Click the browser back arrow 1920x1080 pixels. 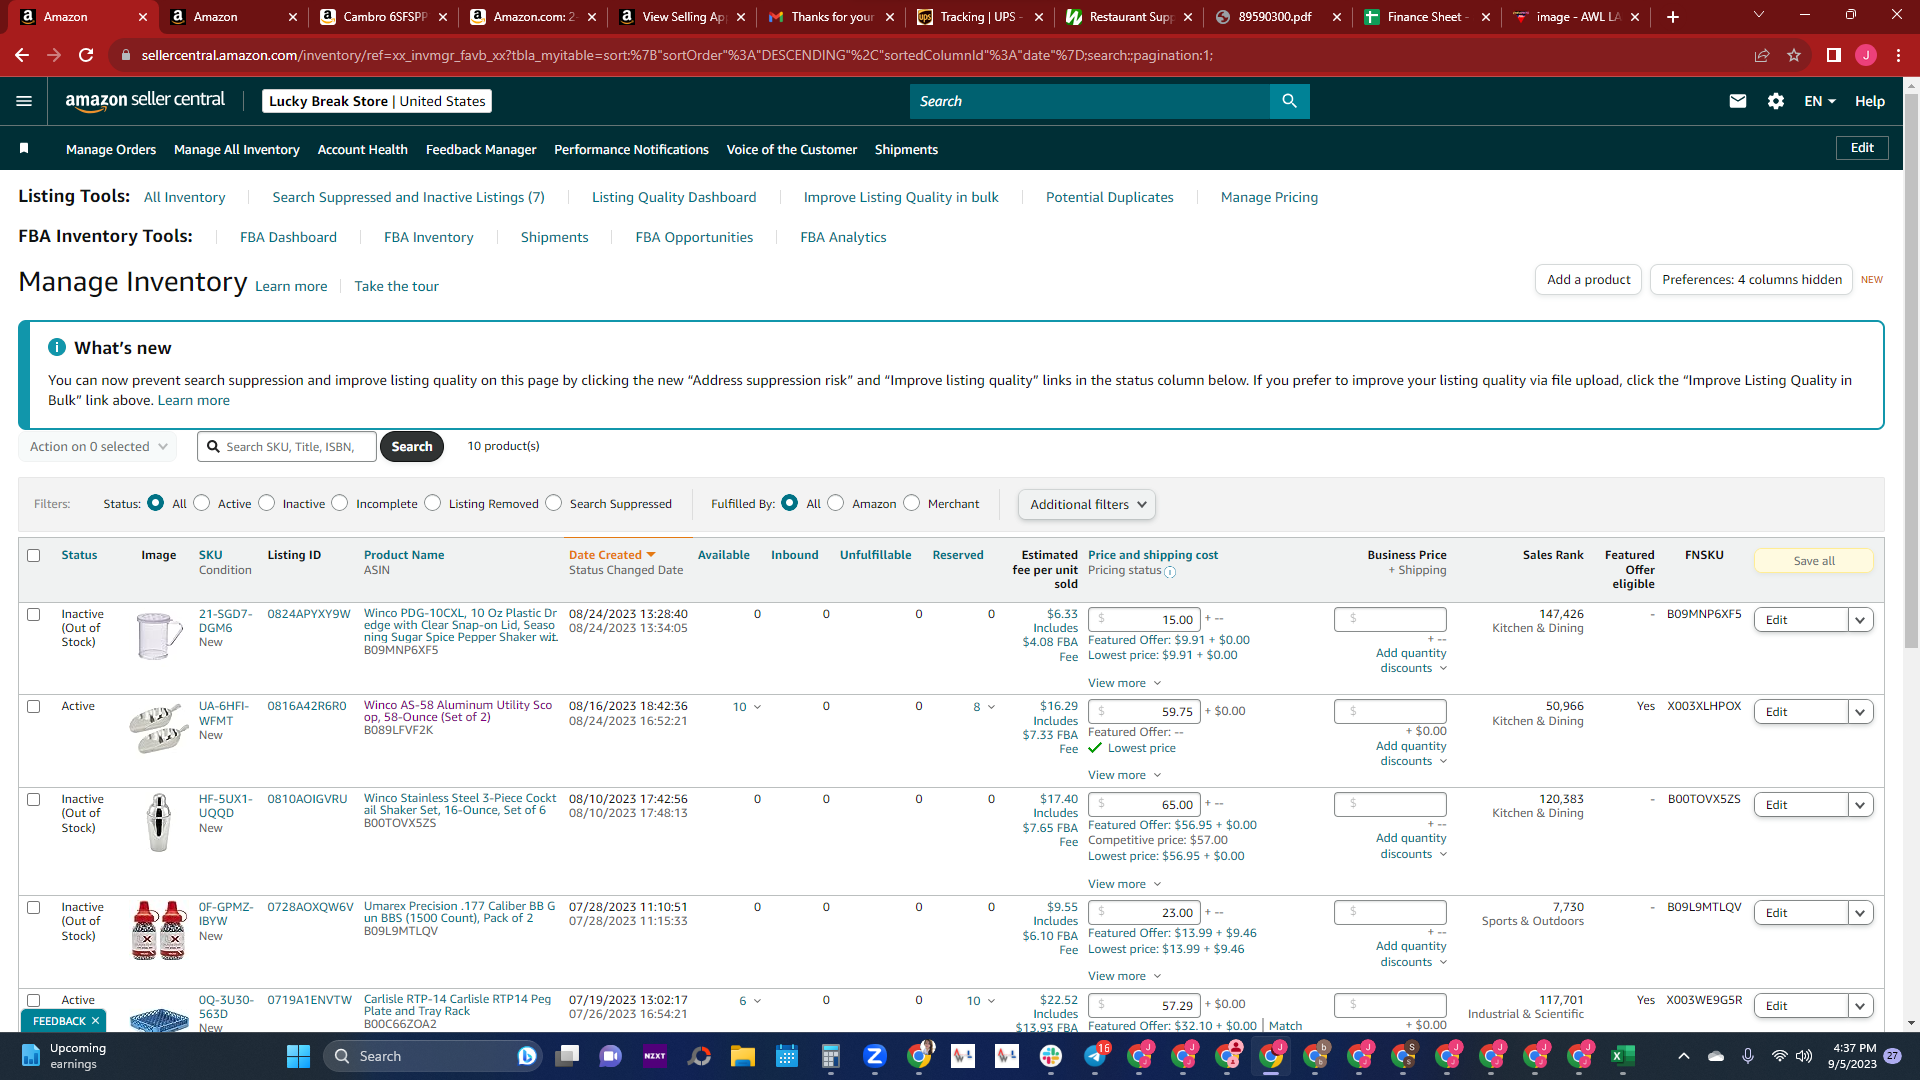pyautogui.click(x=22, y=55)
